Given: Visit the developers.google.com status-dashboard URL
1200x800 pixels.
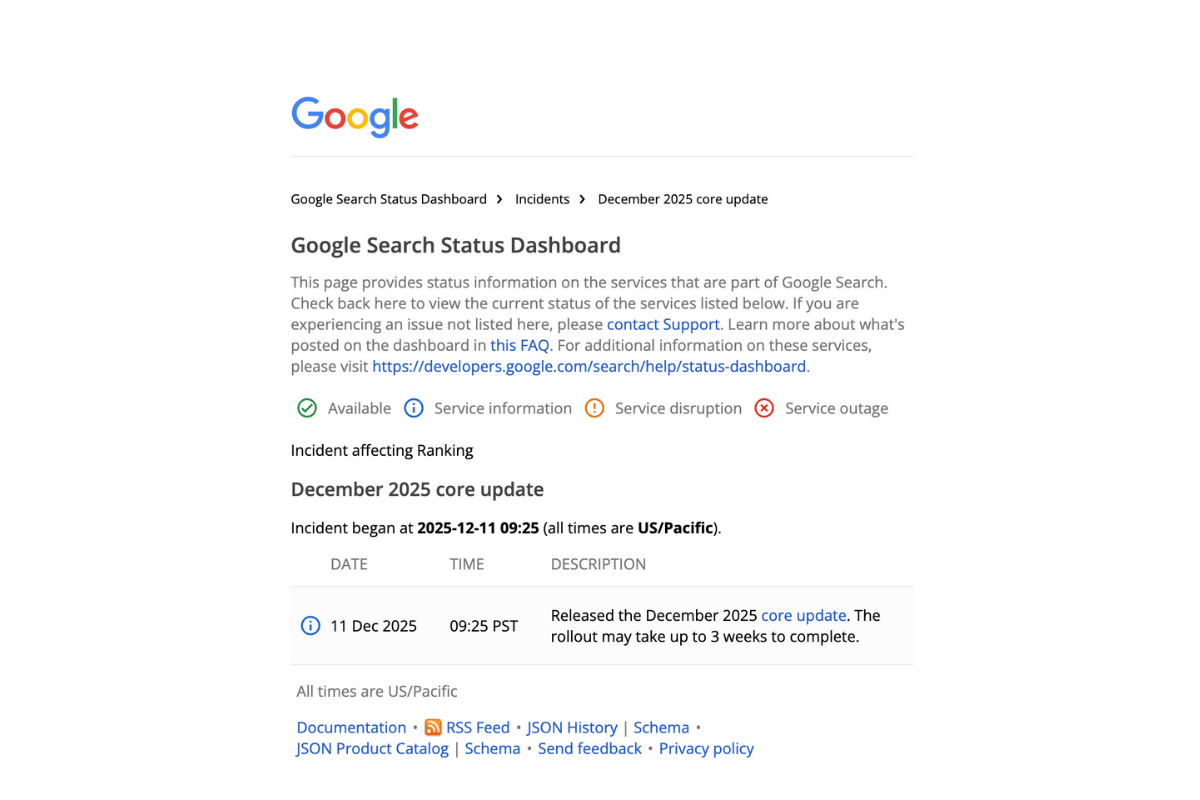Looking at the screenshot, I should click(588, 366).
